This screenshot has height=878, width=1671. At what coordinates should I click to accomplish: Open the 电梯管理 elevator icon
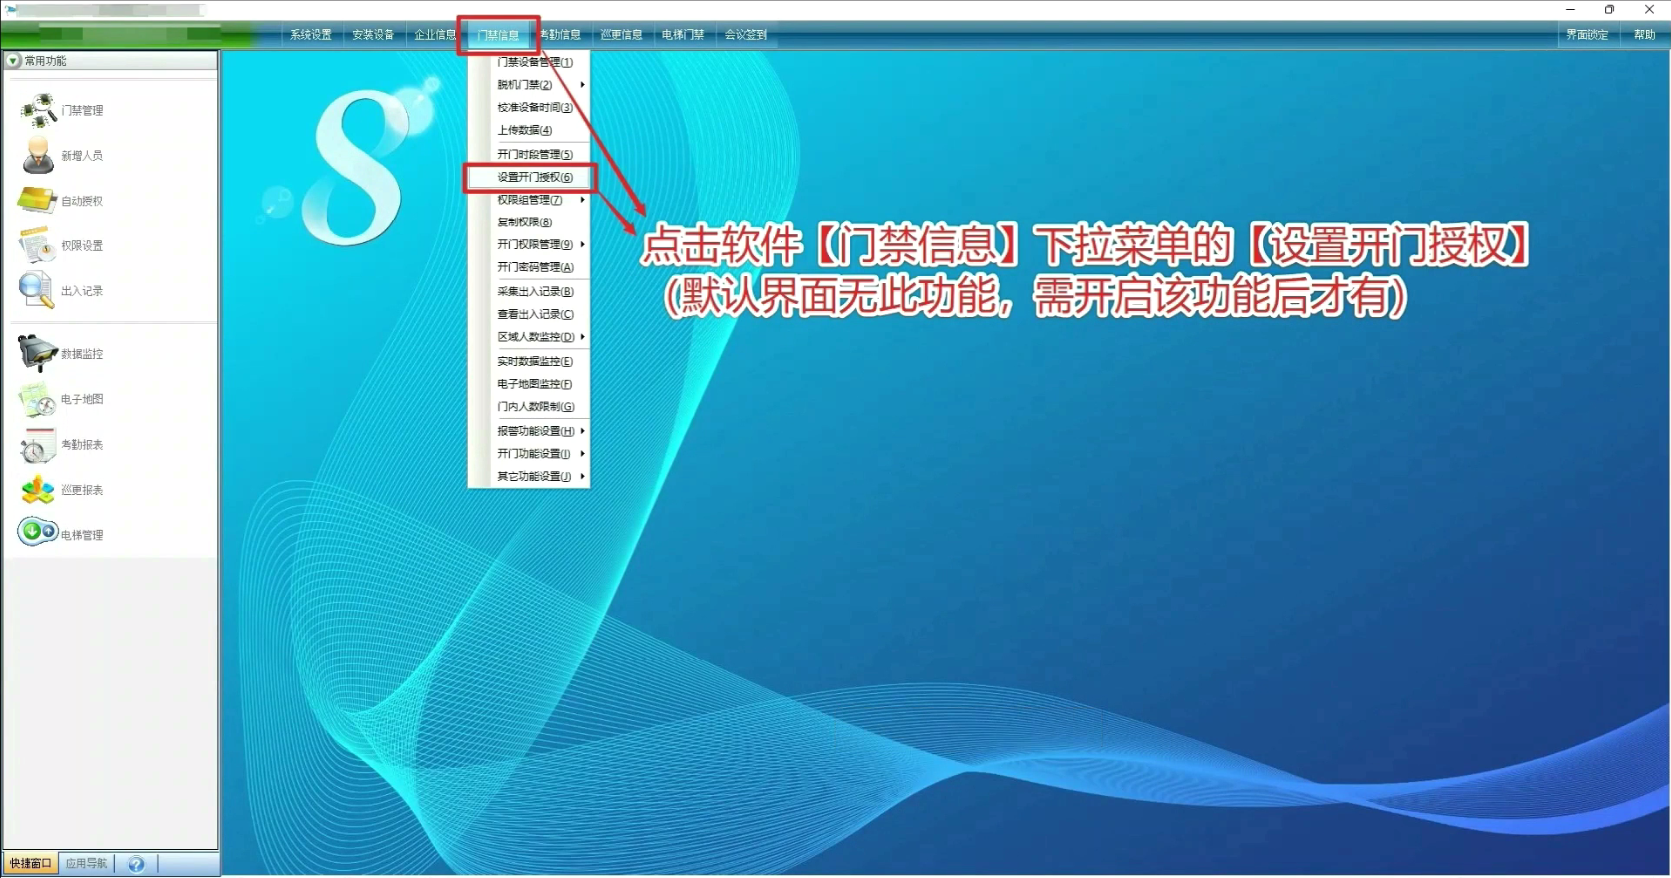pos(37,531)
